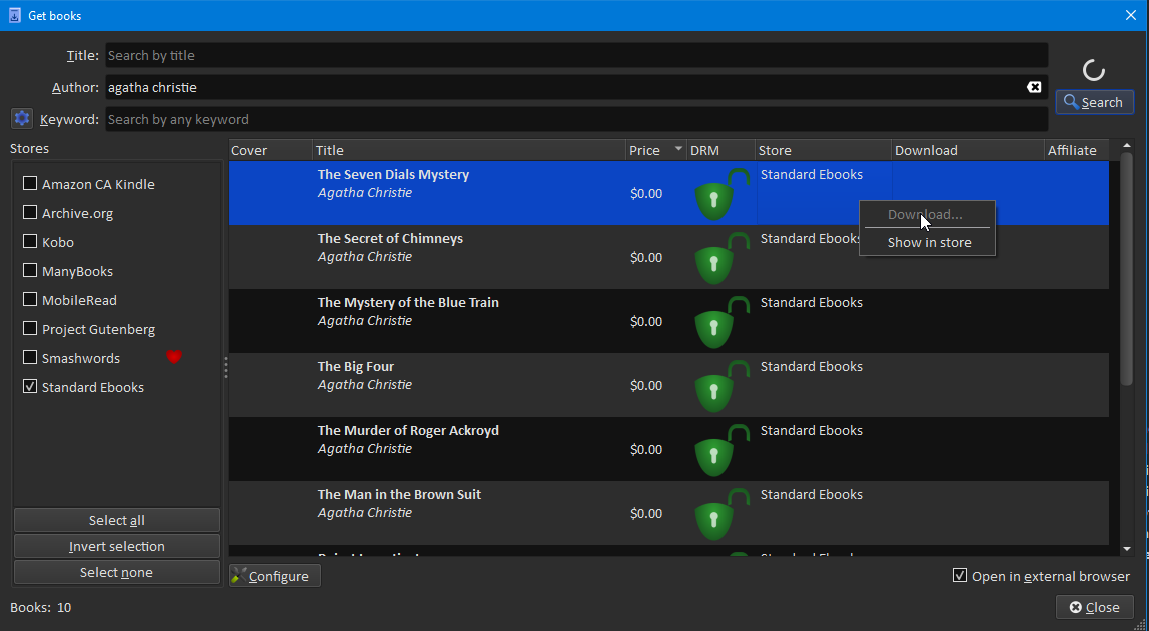1149x631 pixels.
Task: Click the Get books window icon in title bar
Action: [15, 15]
